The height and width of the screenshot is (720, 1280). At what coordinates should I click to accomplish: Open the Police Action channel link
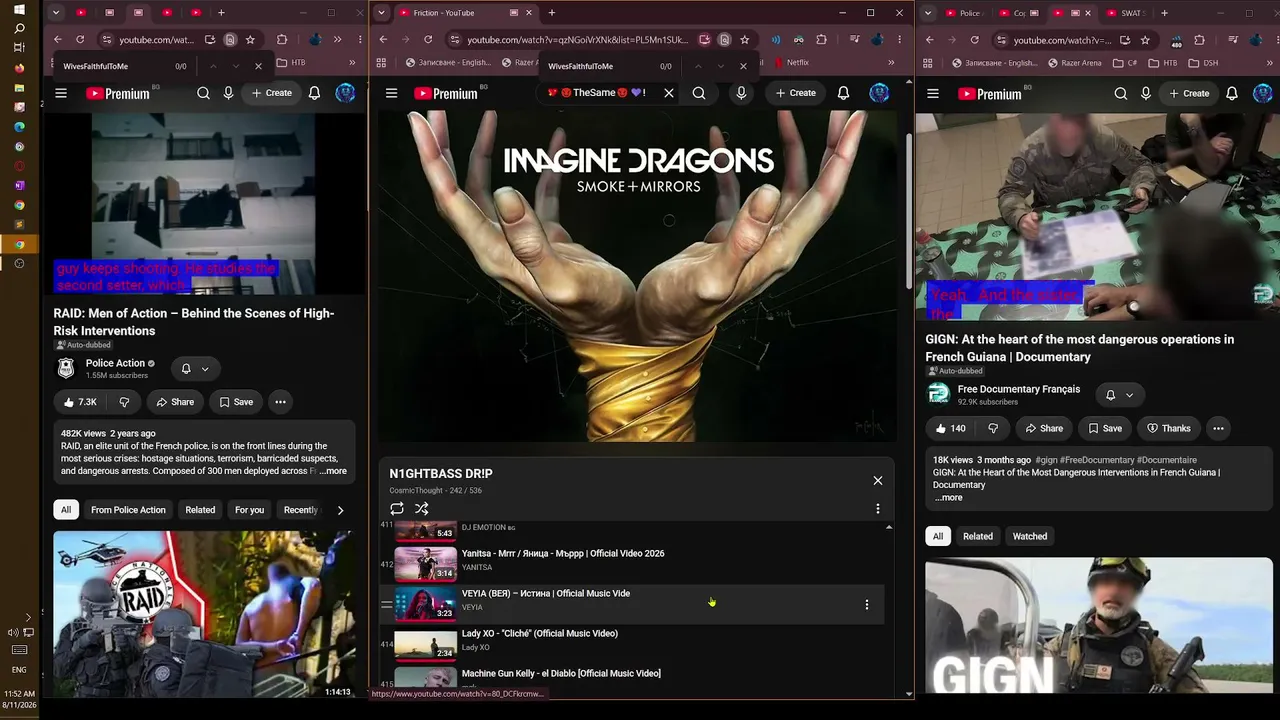(x=115, y=363)
